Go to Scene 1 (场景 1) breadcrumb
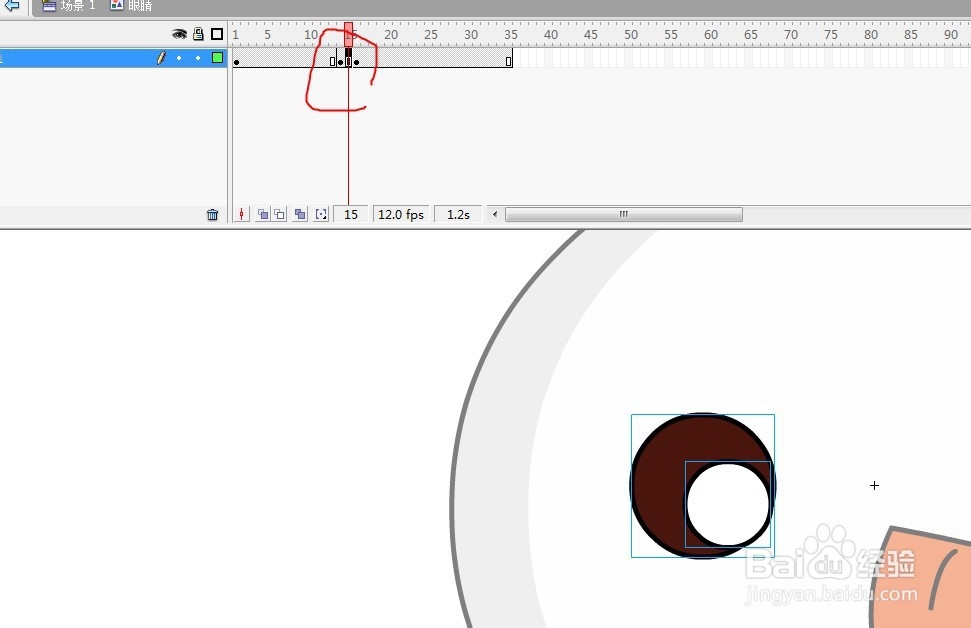The width and height of the screenshot is (971, 628). (69, 6)
